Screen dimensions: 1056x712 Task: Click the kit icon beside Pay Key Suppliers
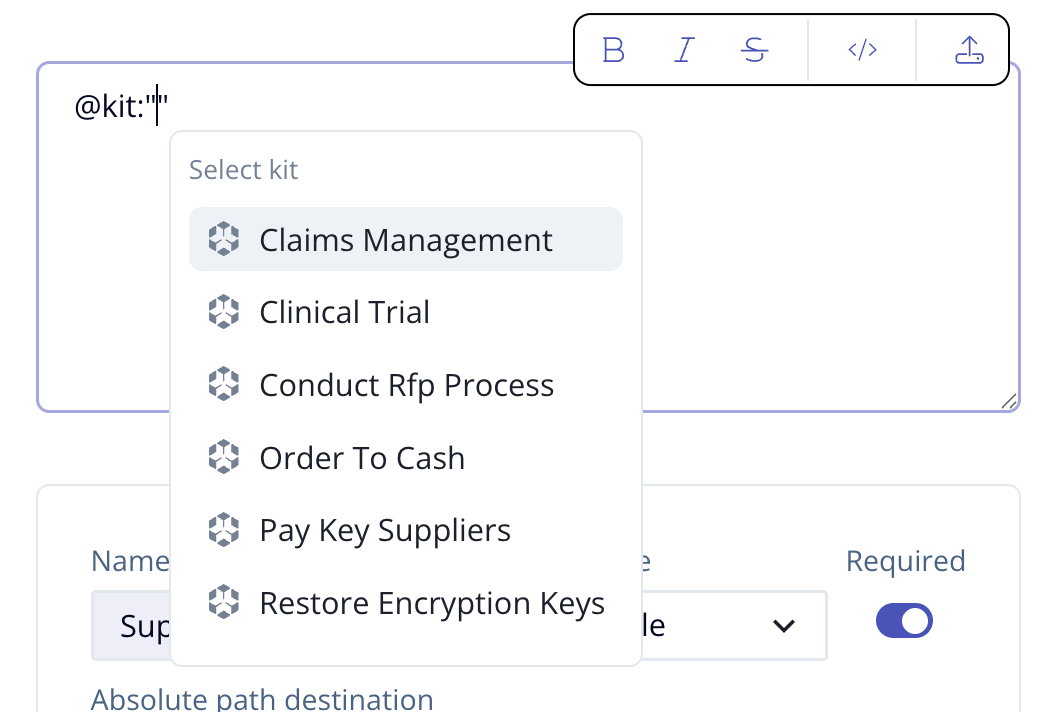pos(223,530)
